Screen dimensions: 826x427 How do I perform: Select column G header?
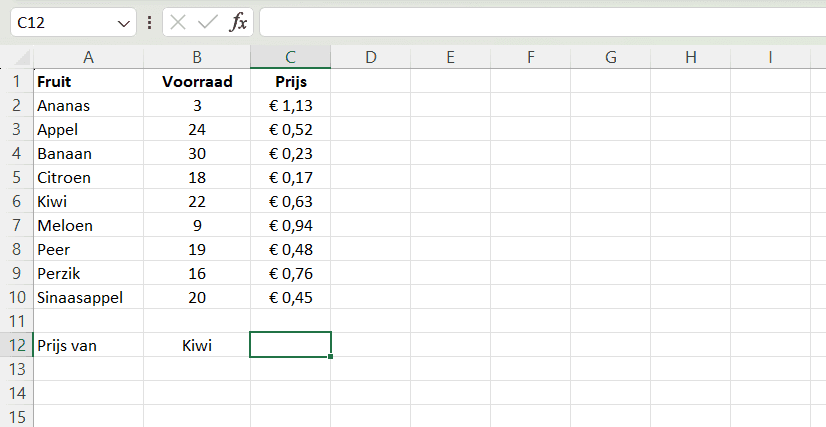611,57
